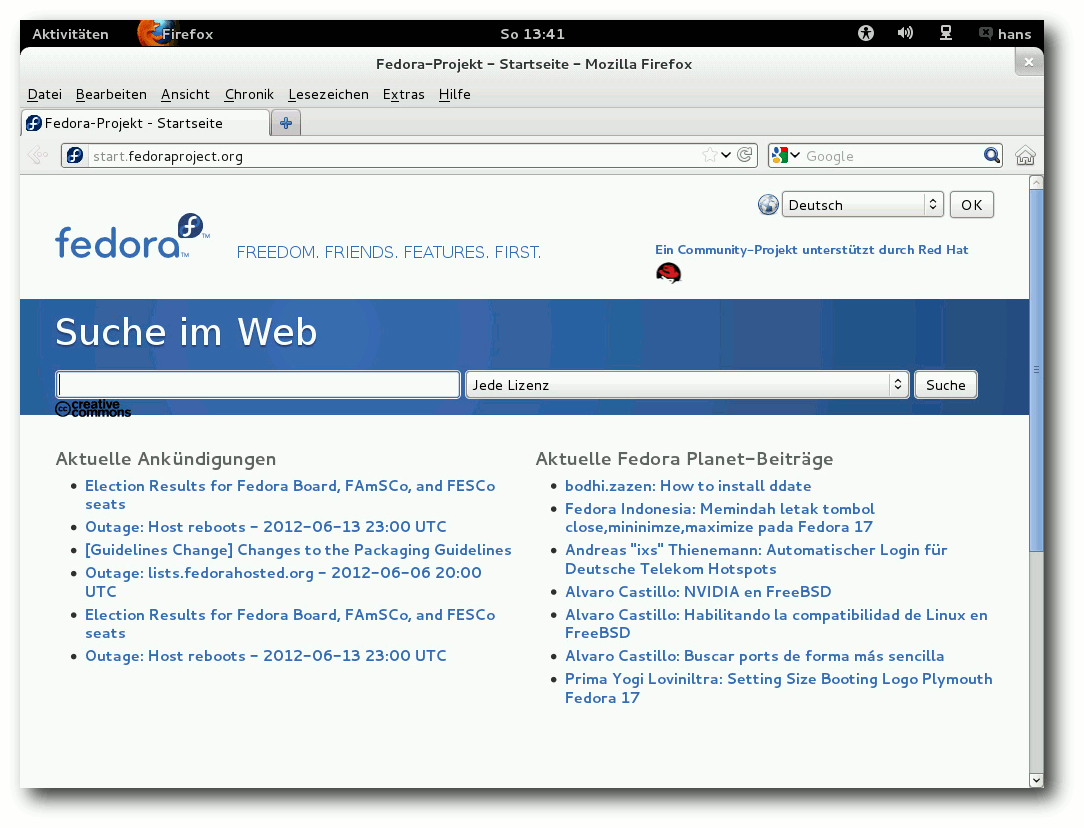Viewport: 1084px width, 828px height.
Task: Click the back arrow navigation button
Action: [38, 156]
